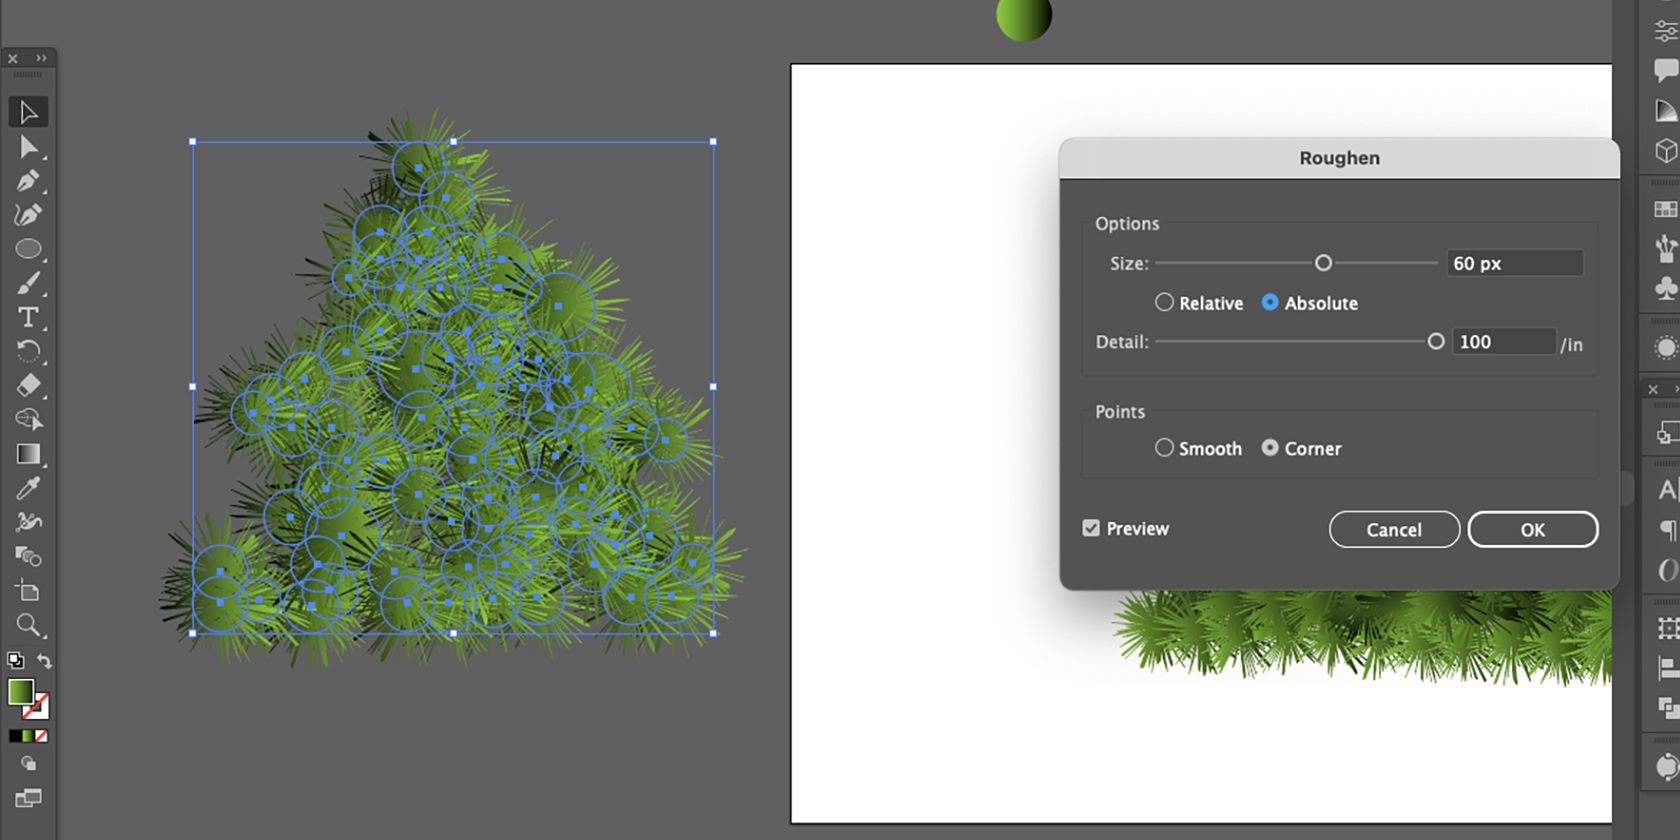1680x840 pixels.
Task: Close the tools panel
Action: pos(13,59)
